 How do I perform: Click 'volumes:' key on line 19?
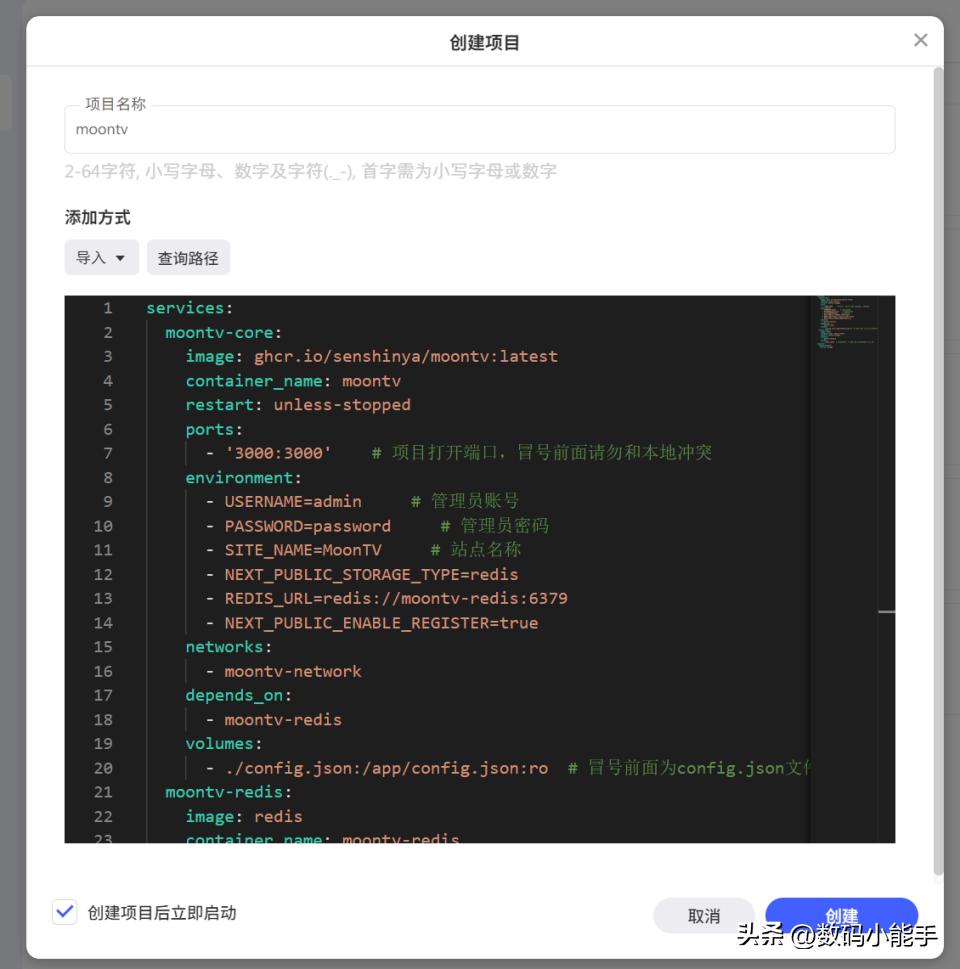click(224, 743)
